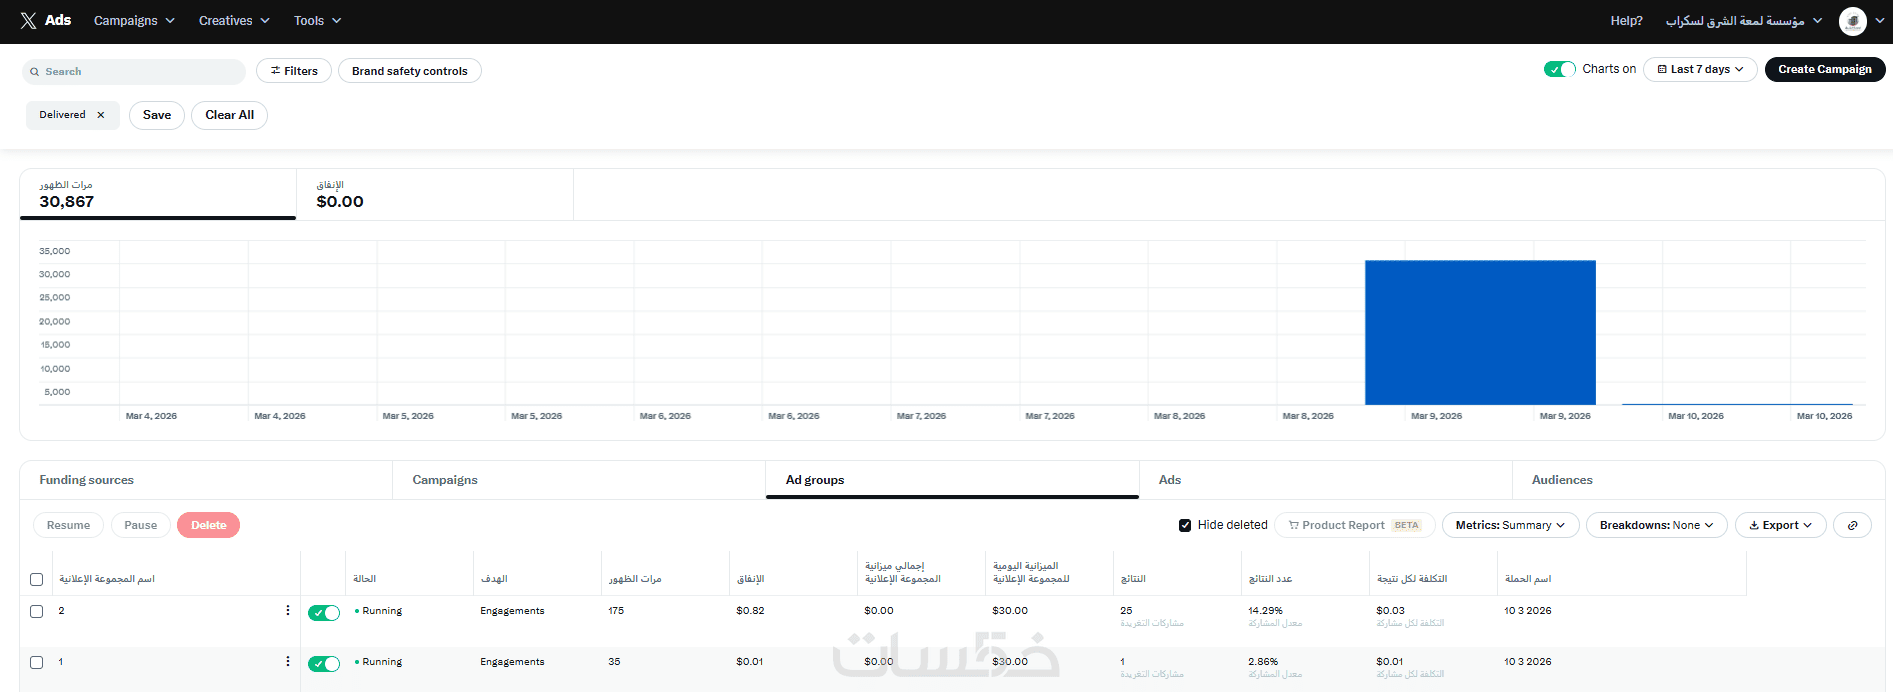Open the Filters panel
Screen dimensions: 1893x692
pyautogui.click(x=294, y=71)
